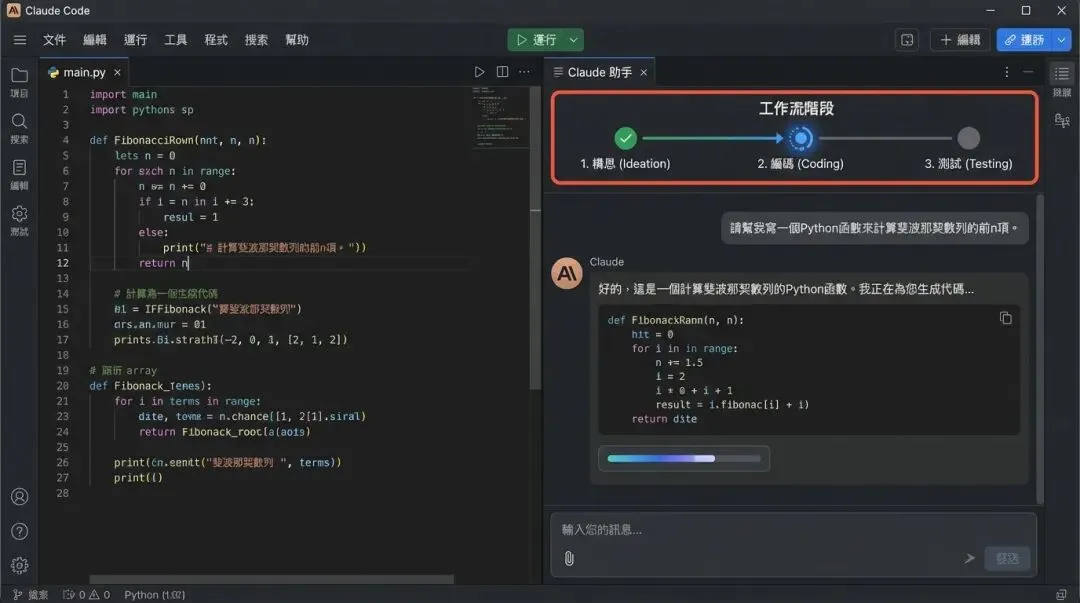
Task: Open the 文件 menu
Action: click(x=54, y=40)
